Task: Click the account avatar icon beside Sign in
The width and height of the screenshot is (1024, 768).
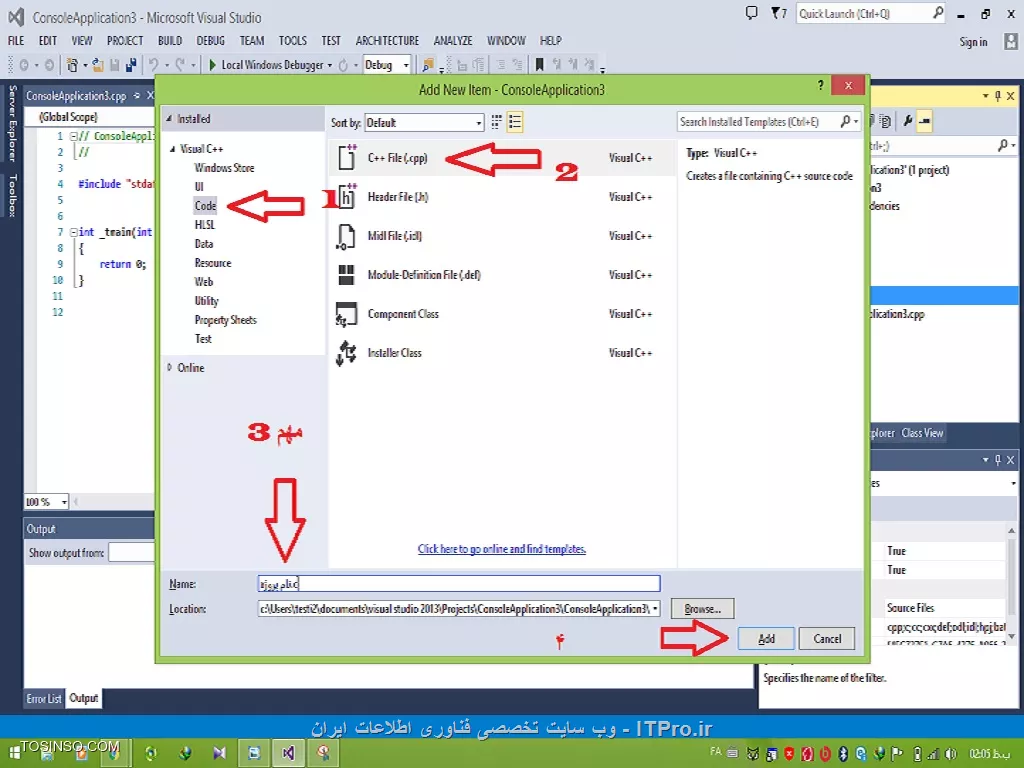Action: [1011, 42]
